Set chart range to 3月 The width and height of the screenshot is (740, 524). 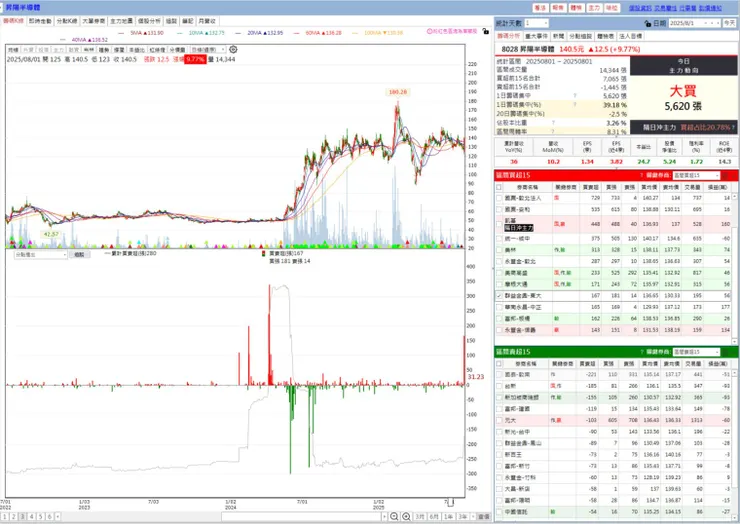click(x=420, y=516)
